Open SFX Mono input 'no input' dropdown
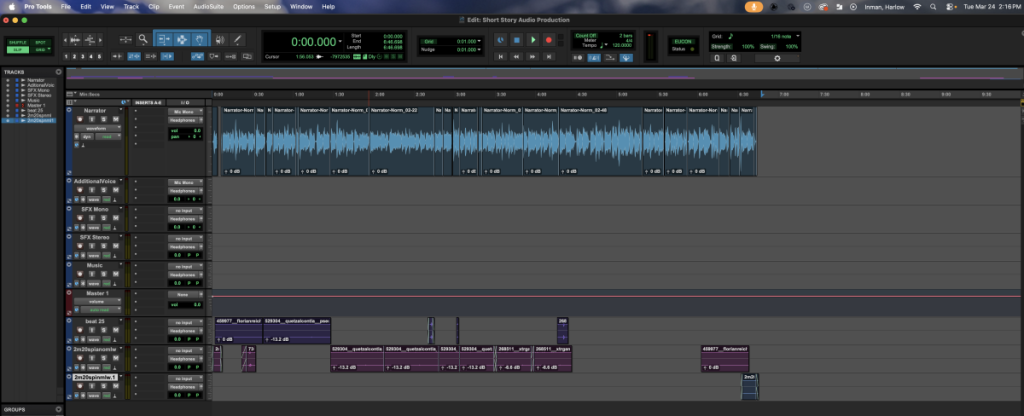This screenshot has width=1024, height=416. [x=185, y=210]
